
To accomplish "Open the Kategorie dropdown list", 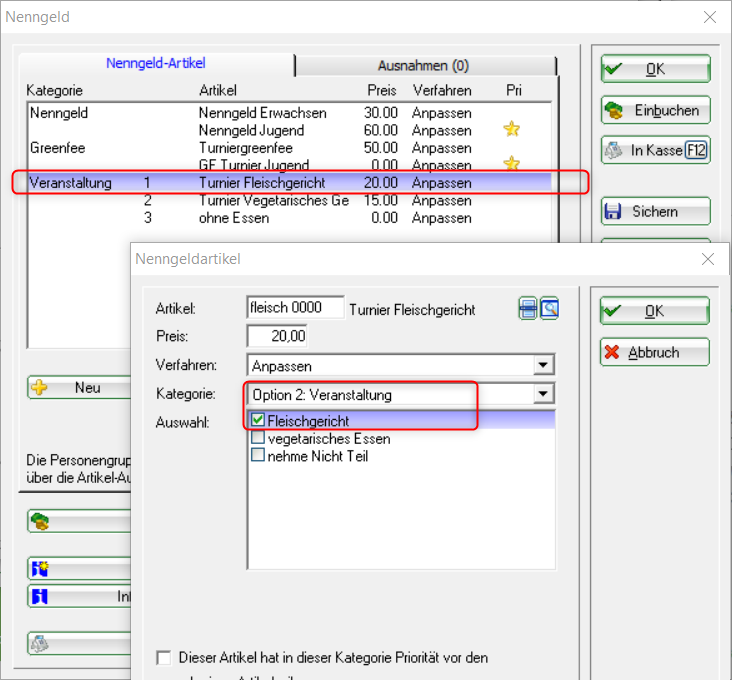I will click(543, 394).
